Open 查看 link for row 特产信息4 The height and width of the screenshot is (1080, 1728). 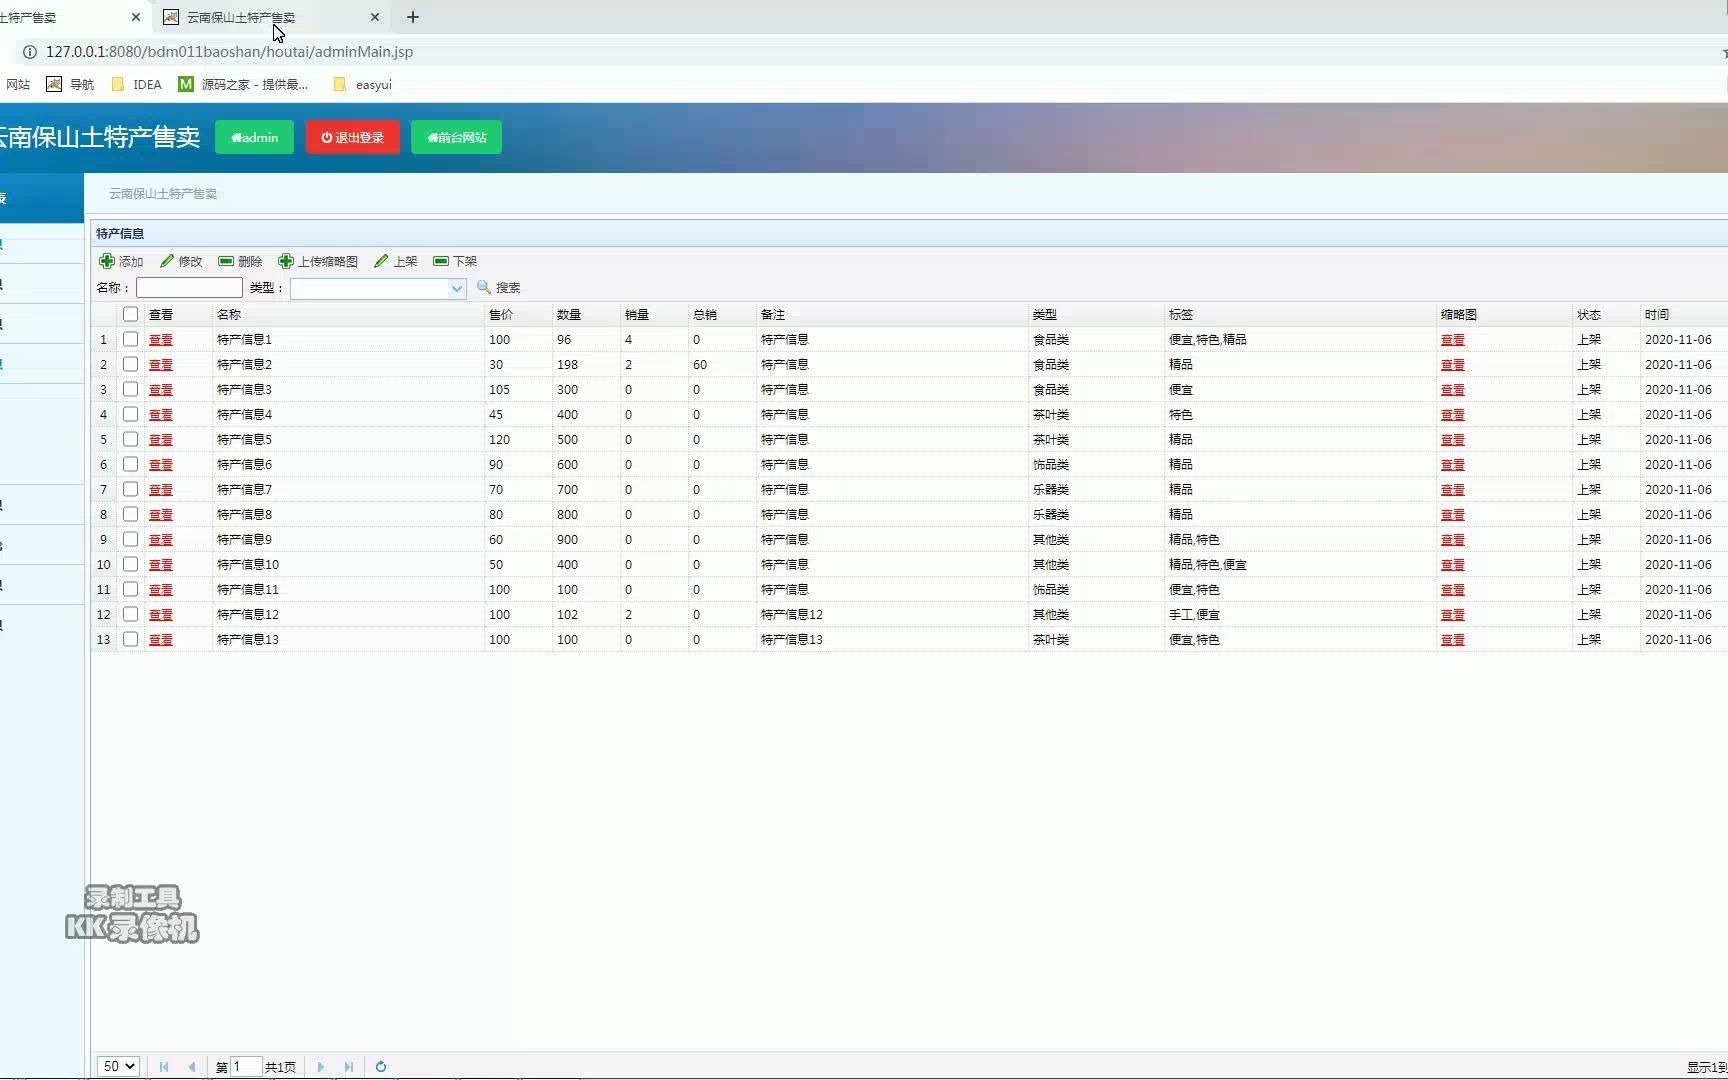pos(161,415)
